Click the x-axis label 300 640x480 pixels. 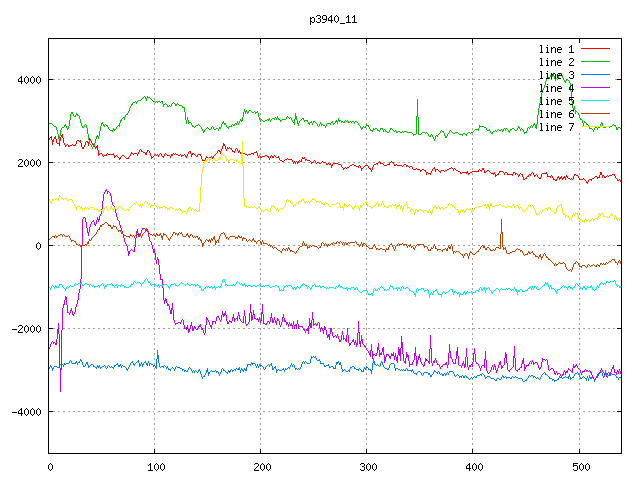tap(366, 466)
